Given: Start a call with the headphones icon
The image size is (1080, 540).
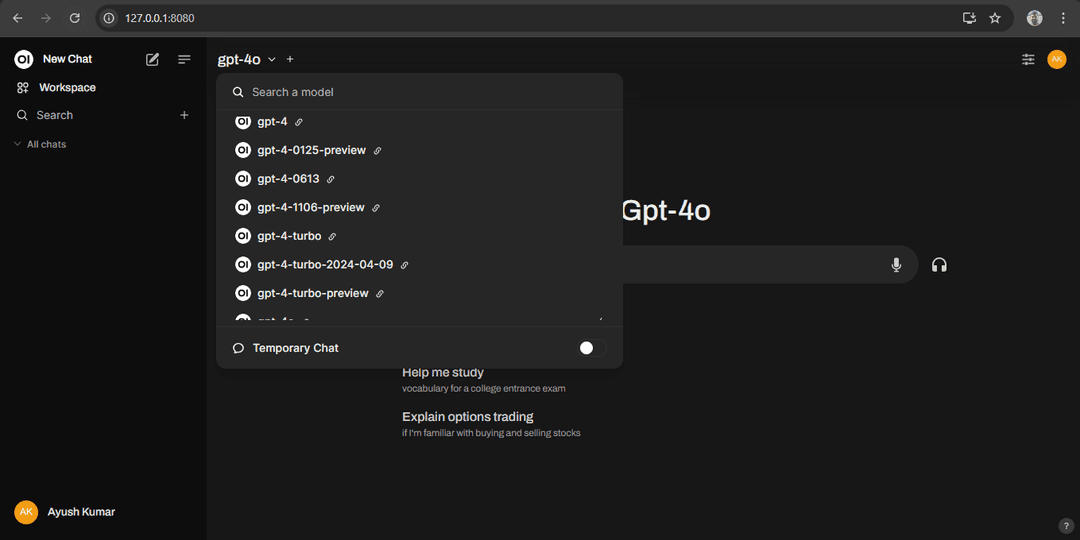Looking at the screenshot, I should click(939, 265).
